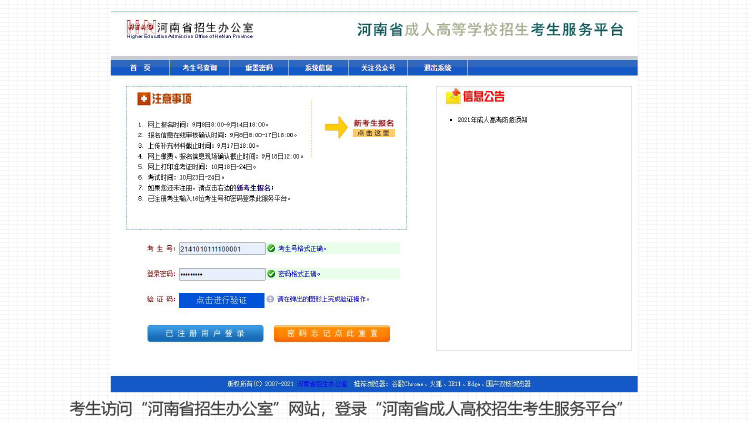
Task: Click the info icon next to verification hint
Action: click(x=270, y=299)
